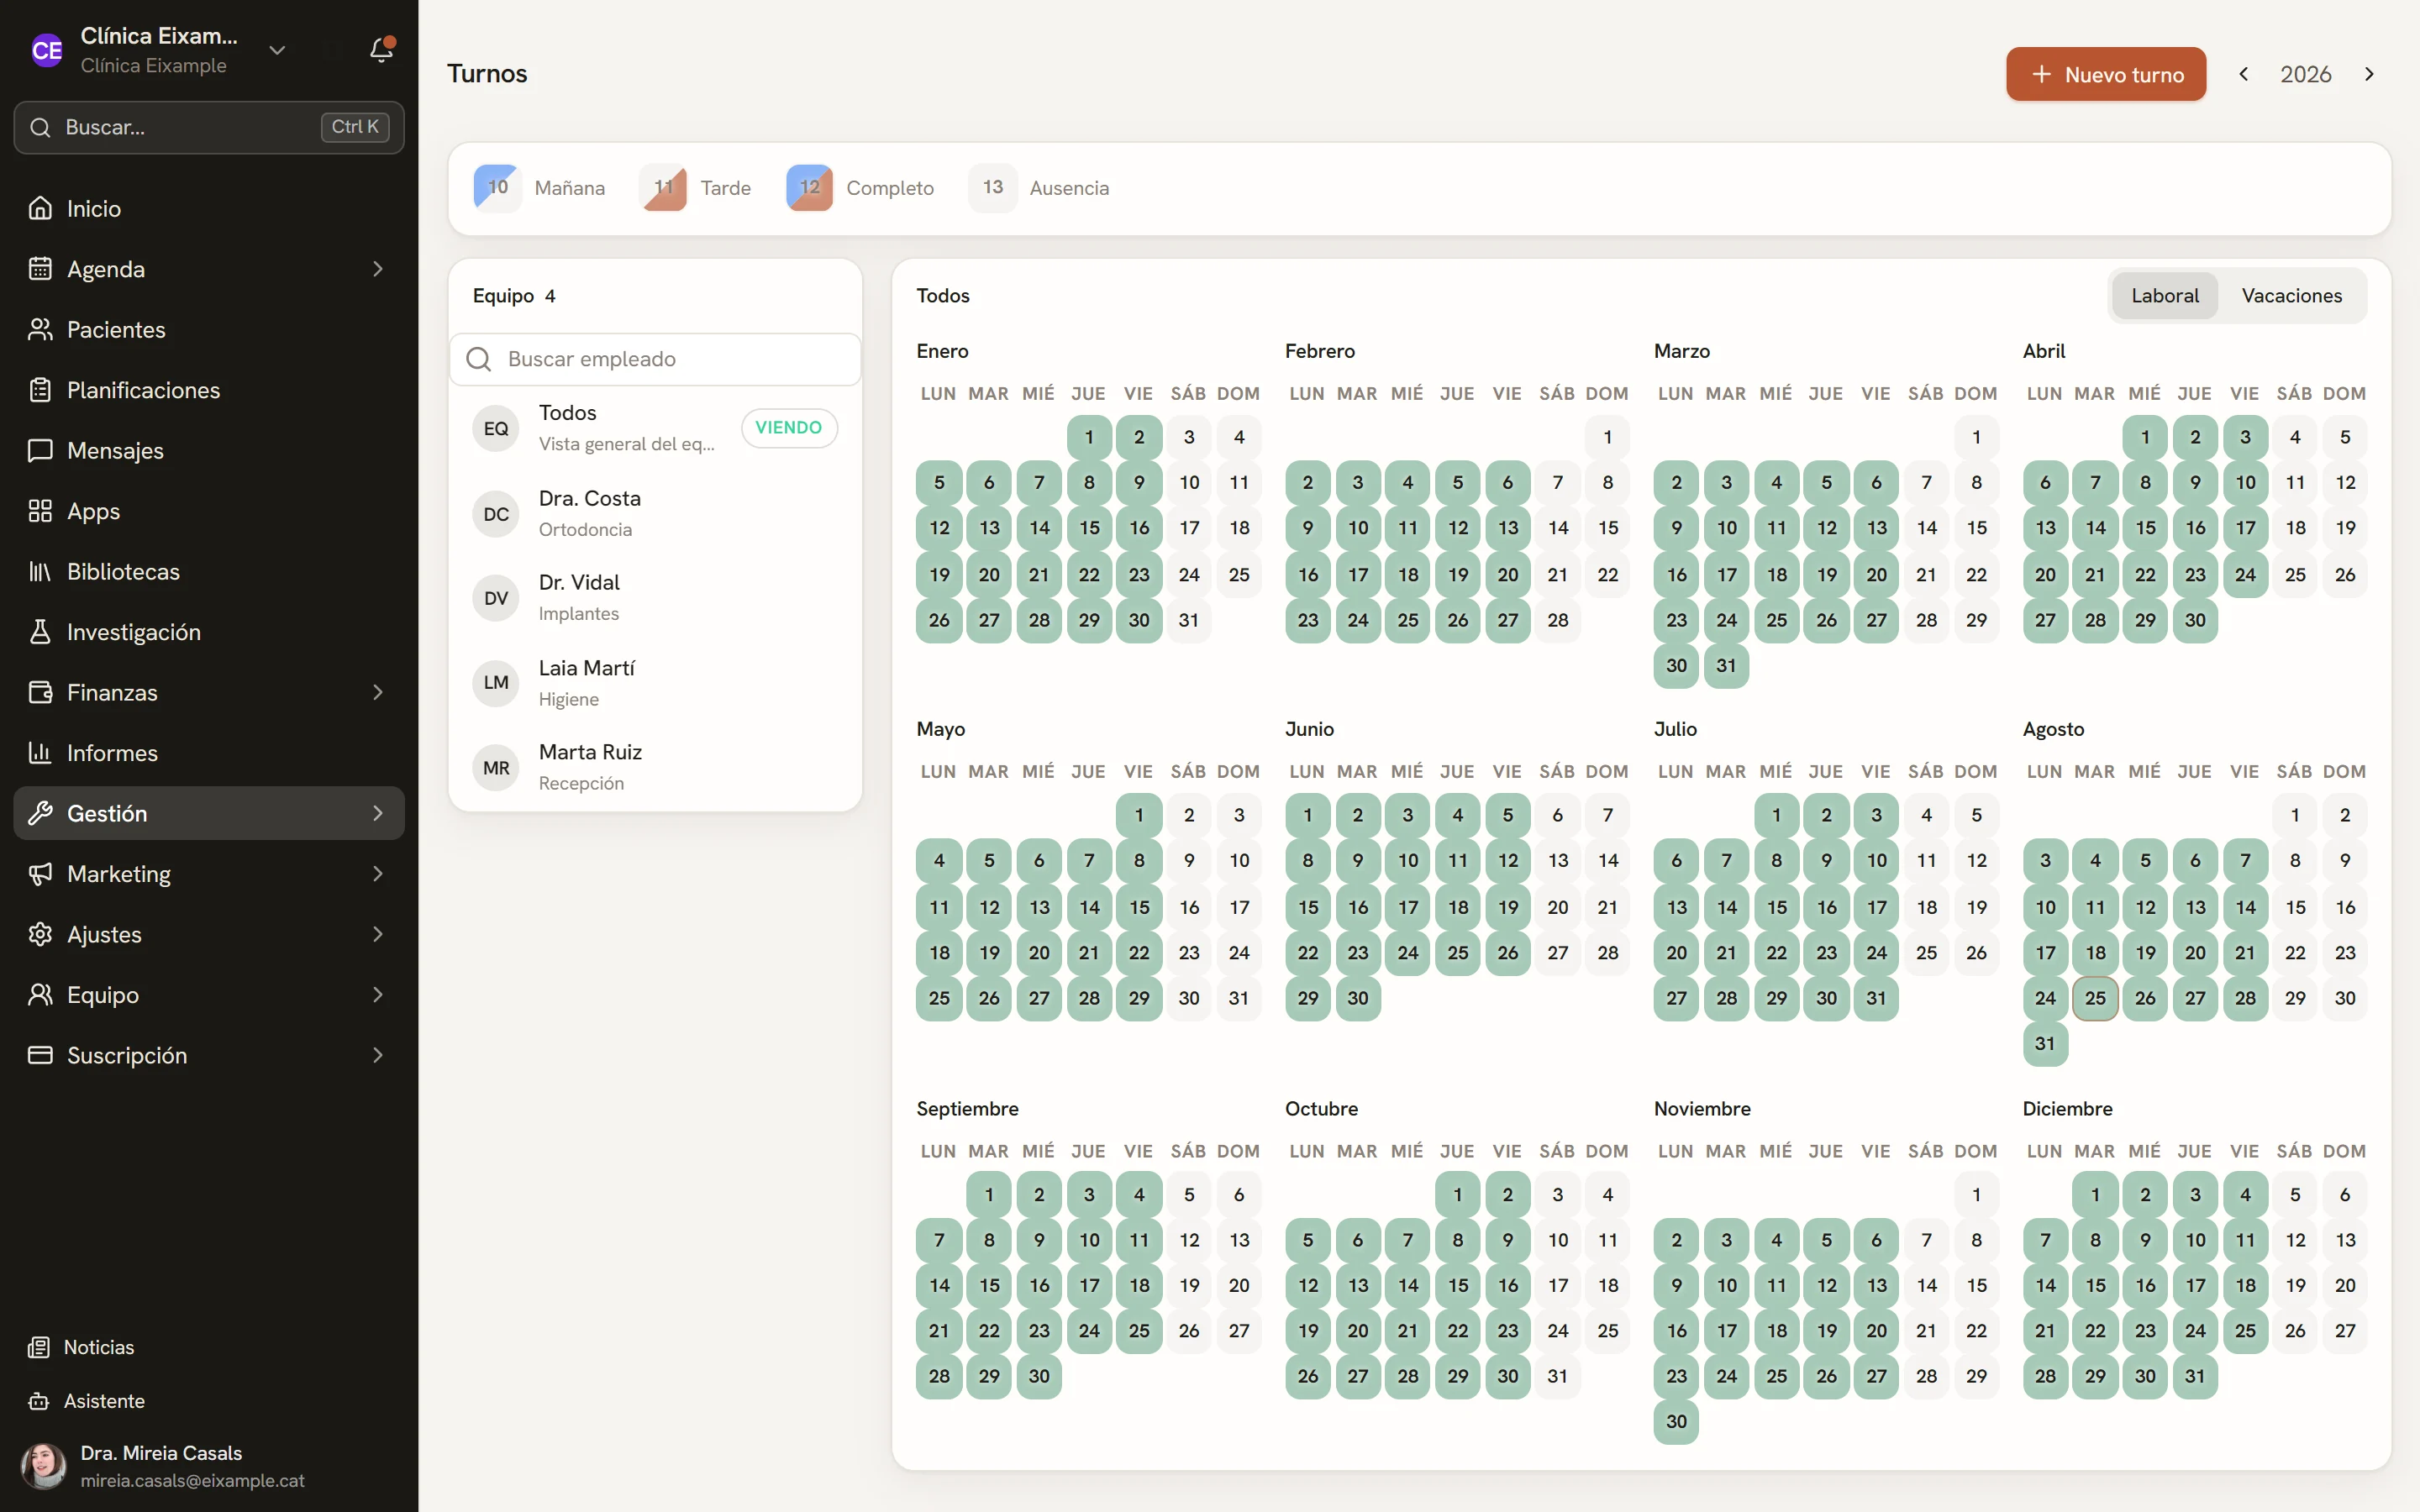2420x1512 pixels.
Task: Select August 25 in the calendar
Action: point(2095,998)
